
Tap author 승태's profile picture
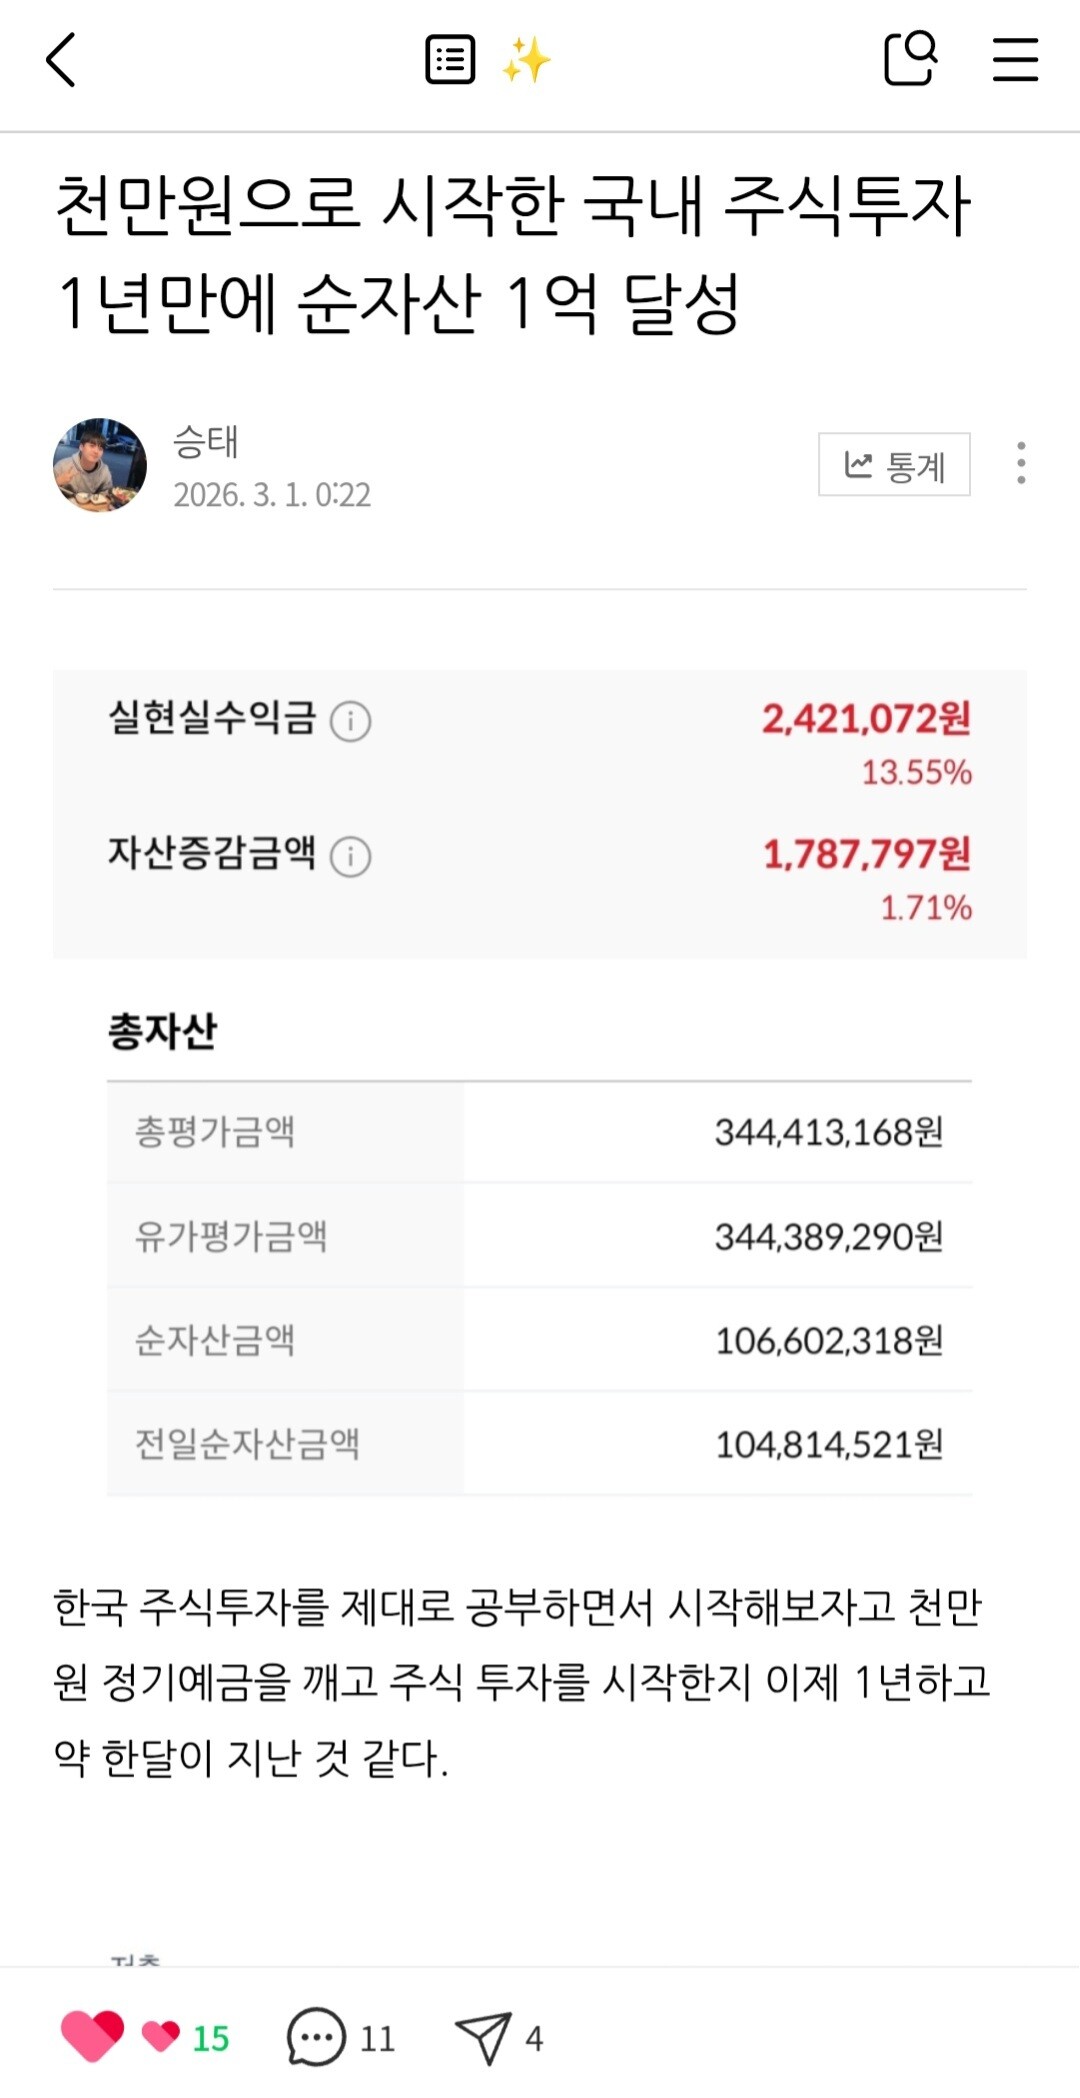[100, 465]
